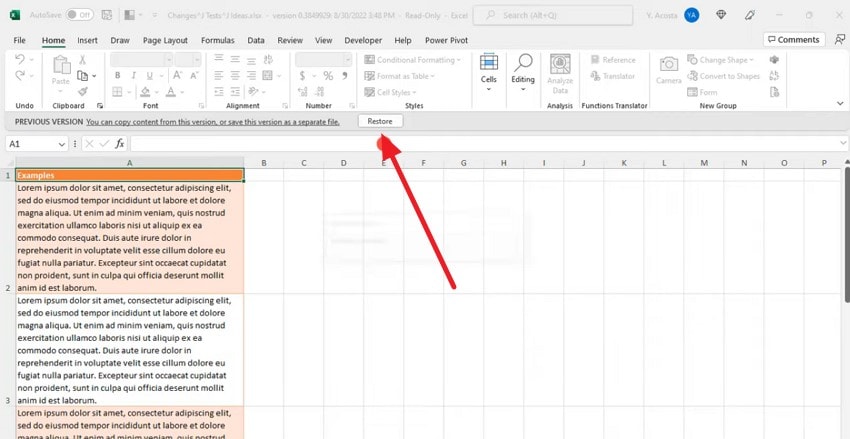
Task: Switch to the Data tab
Action: (256, 40)
